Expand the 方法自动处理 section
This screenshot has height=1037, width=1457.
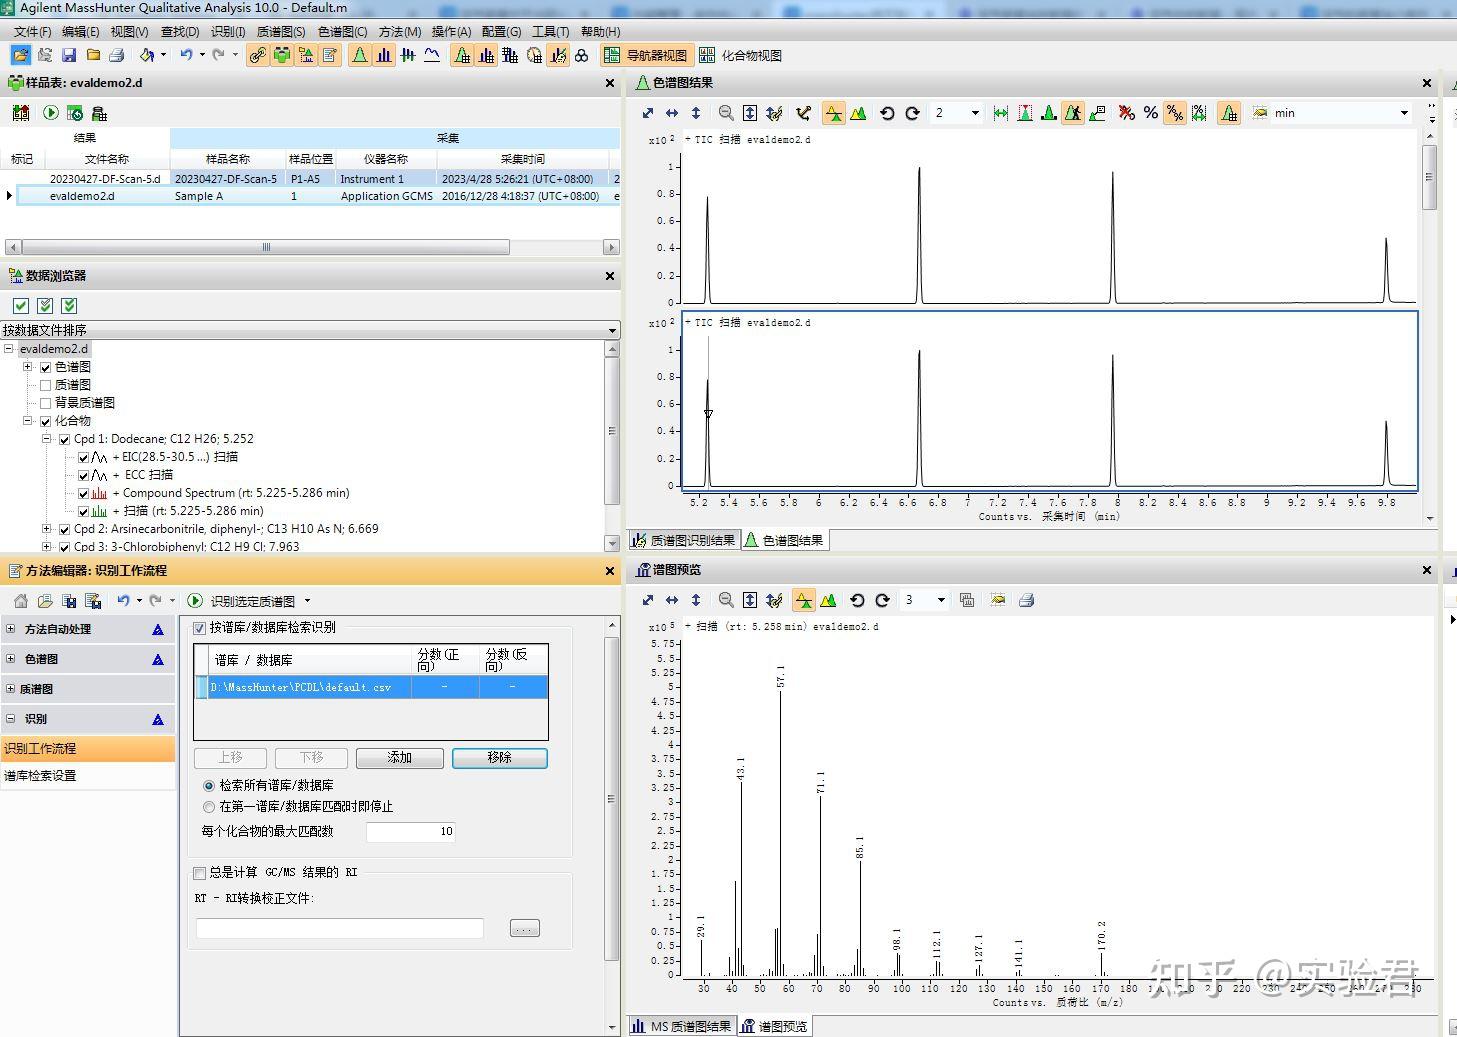tap(11, 629)
